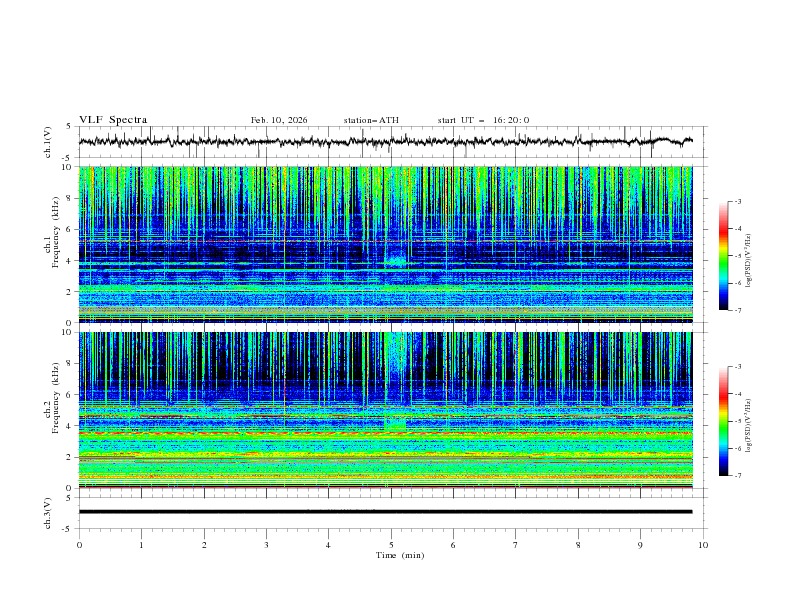Click the 'Time (min)' axis label
The width and height of the screenshot is (792, 612).
pos(400,555)
